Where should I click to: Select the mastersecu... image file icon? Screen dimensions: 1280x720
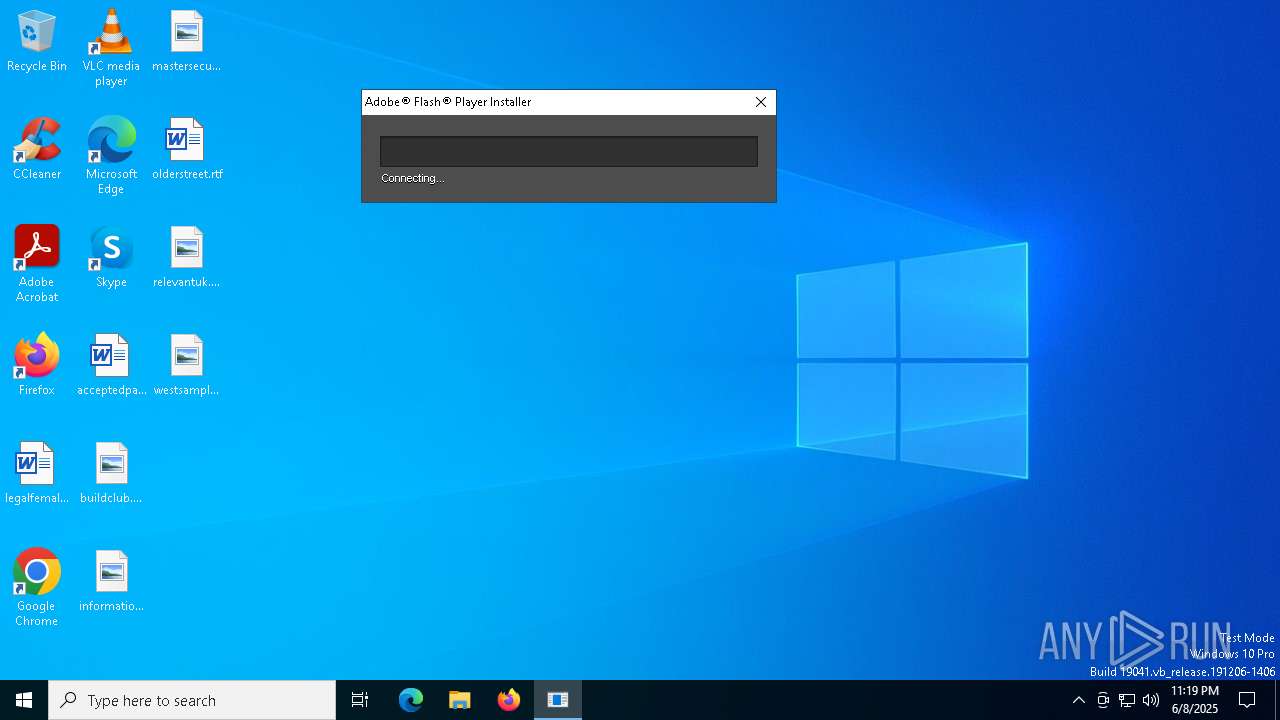186,42
